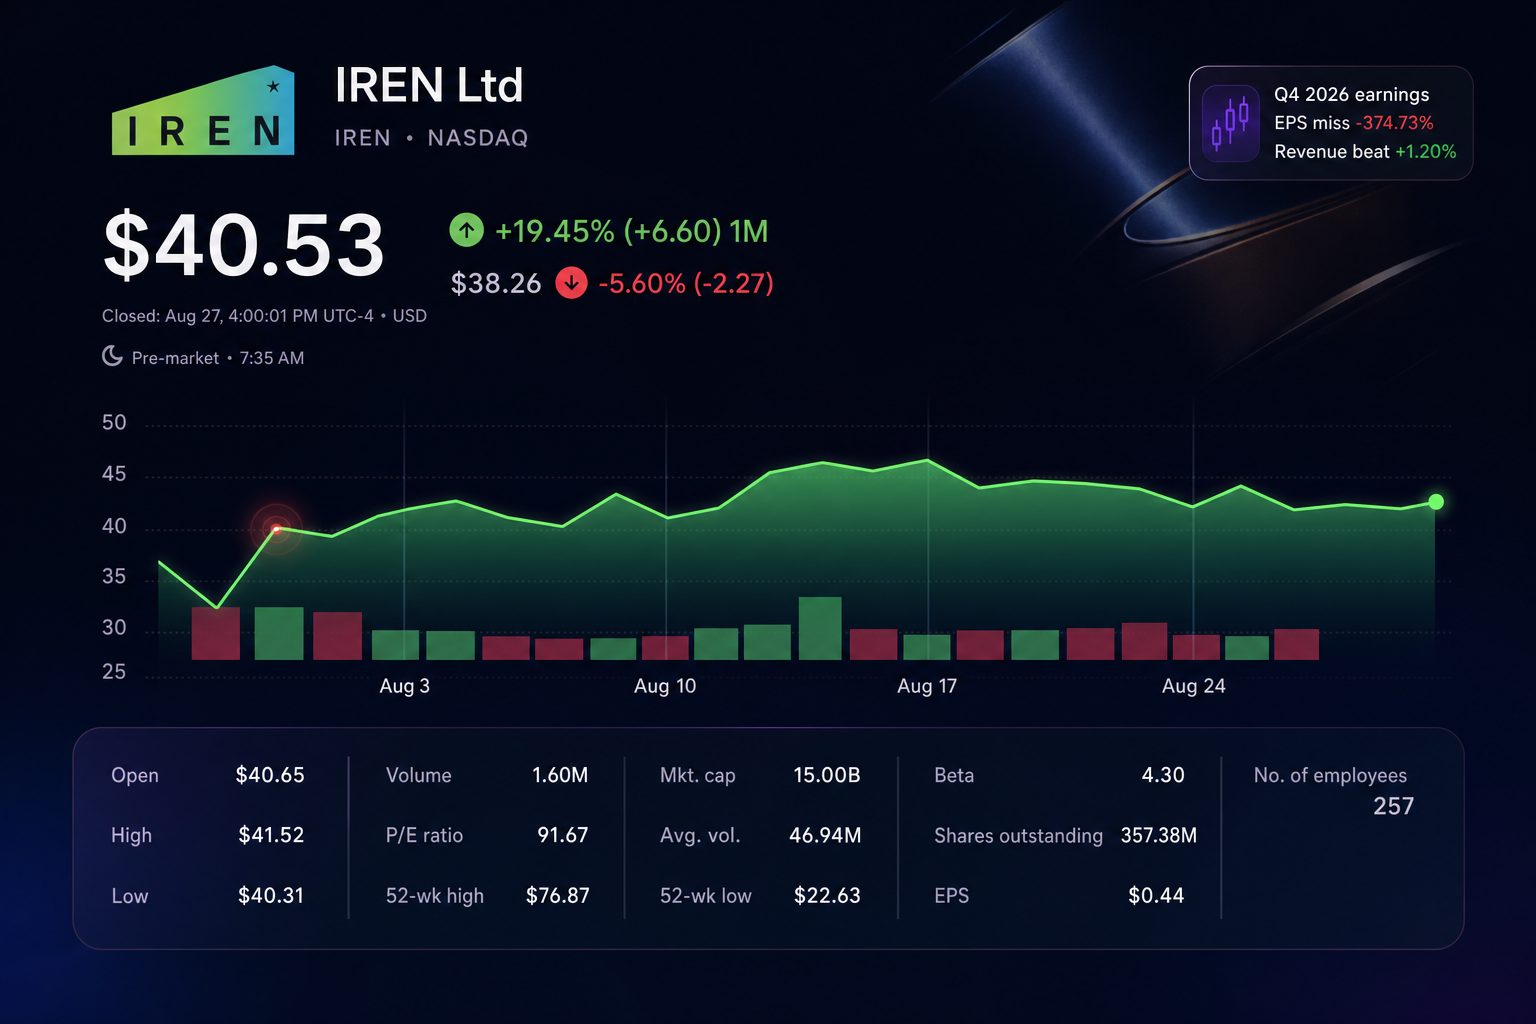
Task: Click the Aug 17 date label
Action: pos(927,686)
